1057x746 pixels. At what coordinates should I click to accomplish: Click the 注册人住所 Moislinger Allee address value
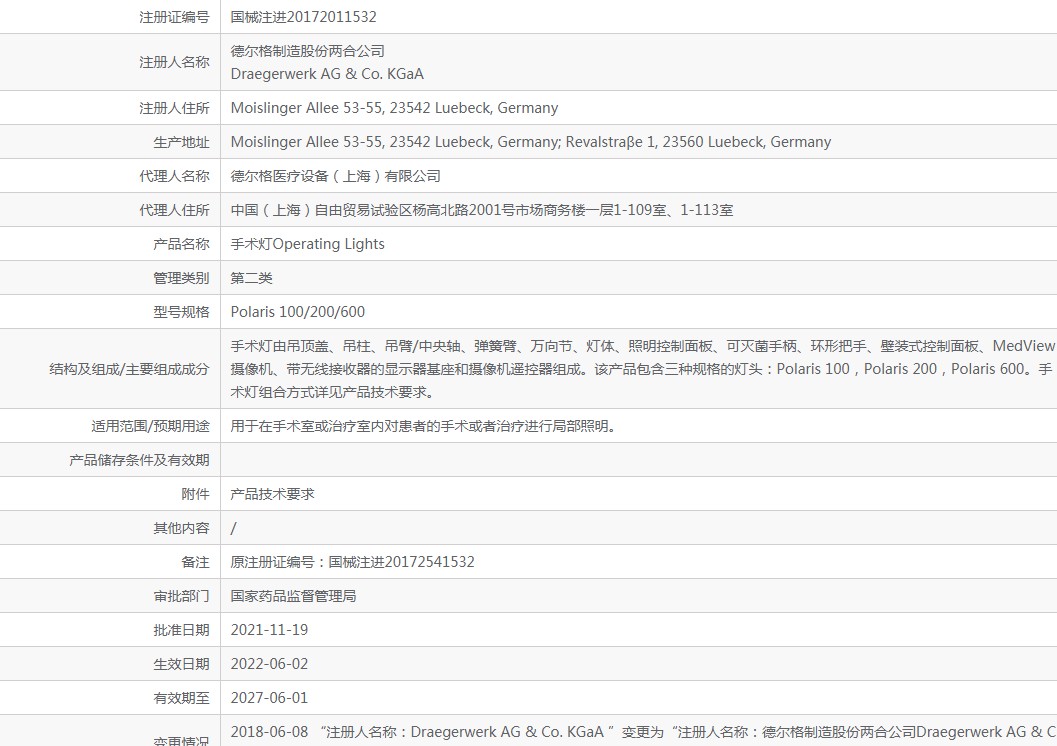394,108
